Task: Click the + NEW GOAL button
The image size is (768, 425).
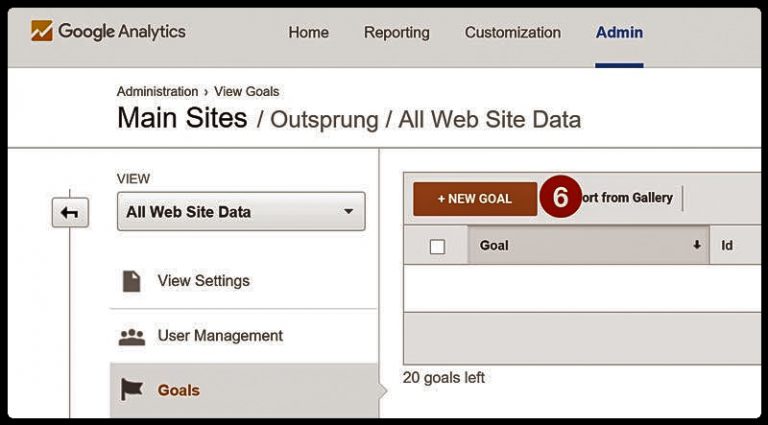Action: (x=475, y=199)
